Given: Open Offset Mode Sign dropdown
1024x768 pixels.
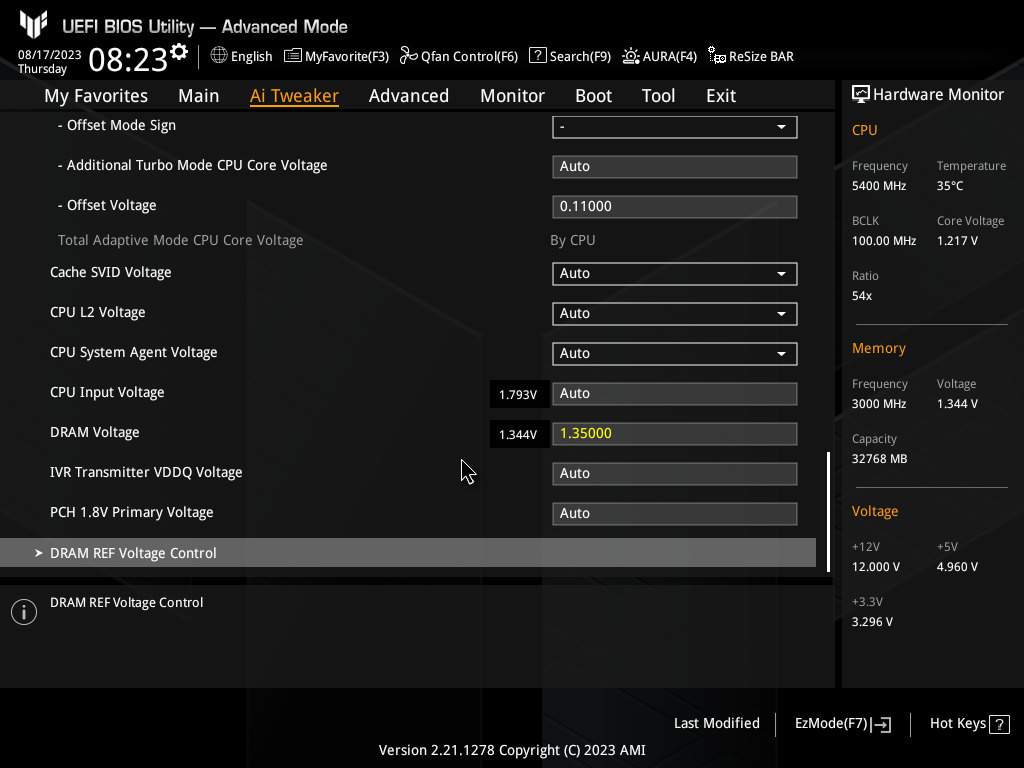Looking at the screenshot, I should click(675, 127).
